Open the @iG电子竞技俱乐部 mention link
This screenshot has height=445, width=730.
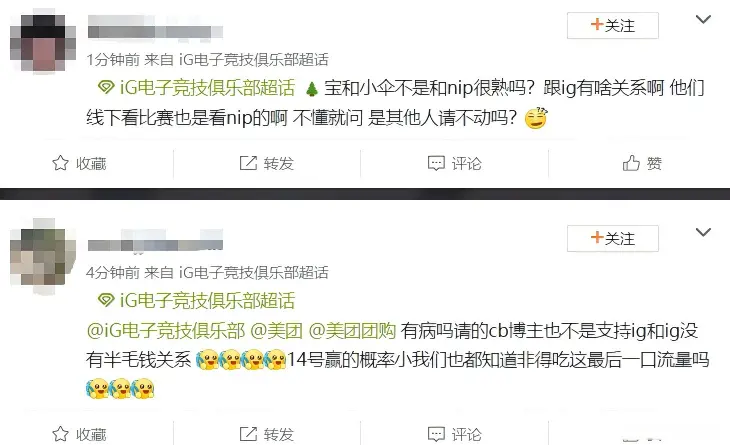click(166, 330)
